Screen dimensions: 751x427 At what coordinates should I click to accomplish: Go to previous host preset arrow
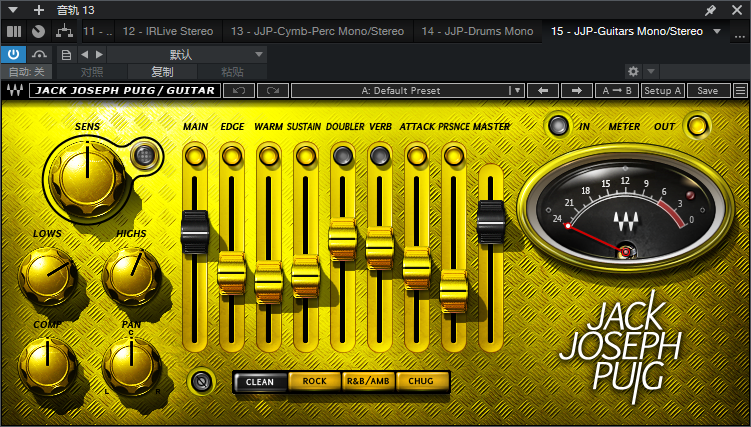point(84,55)
